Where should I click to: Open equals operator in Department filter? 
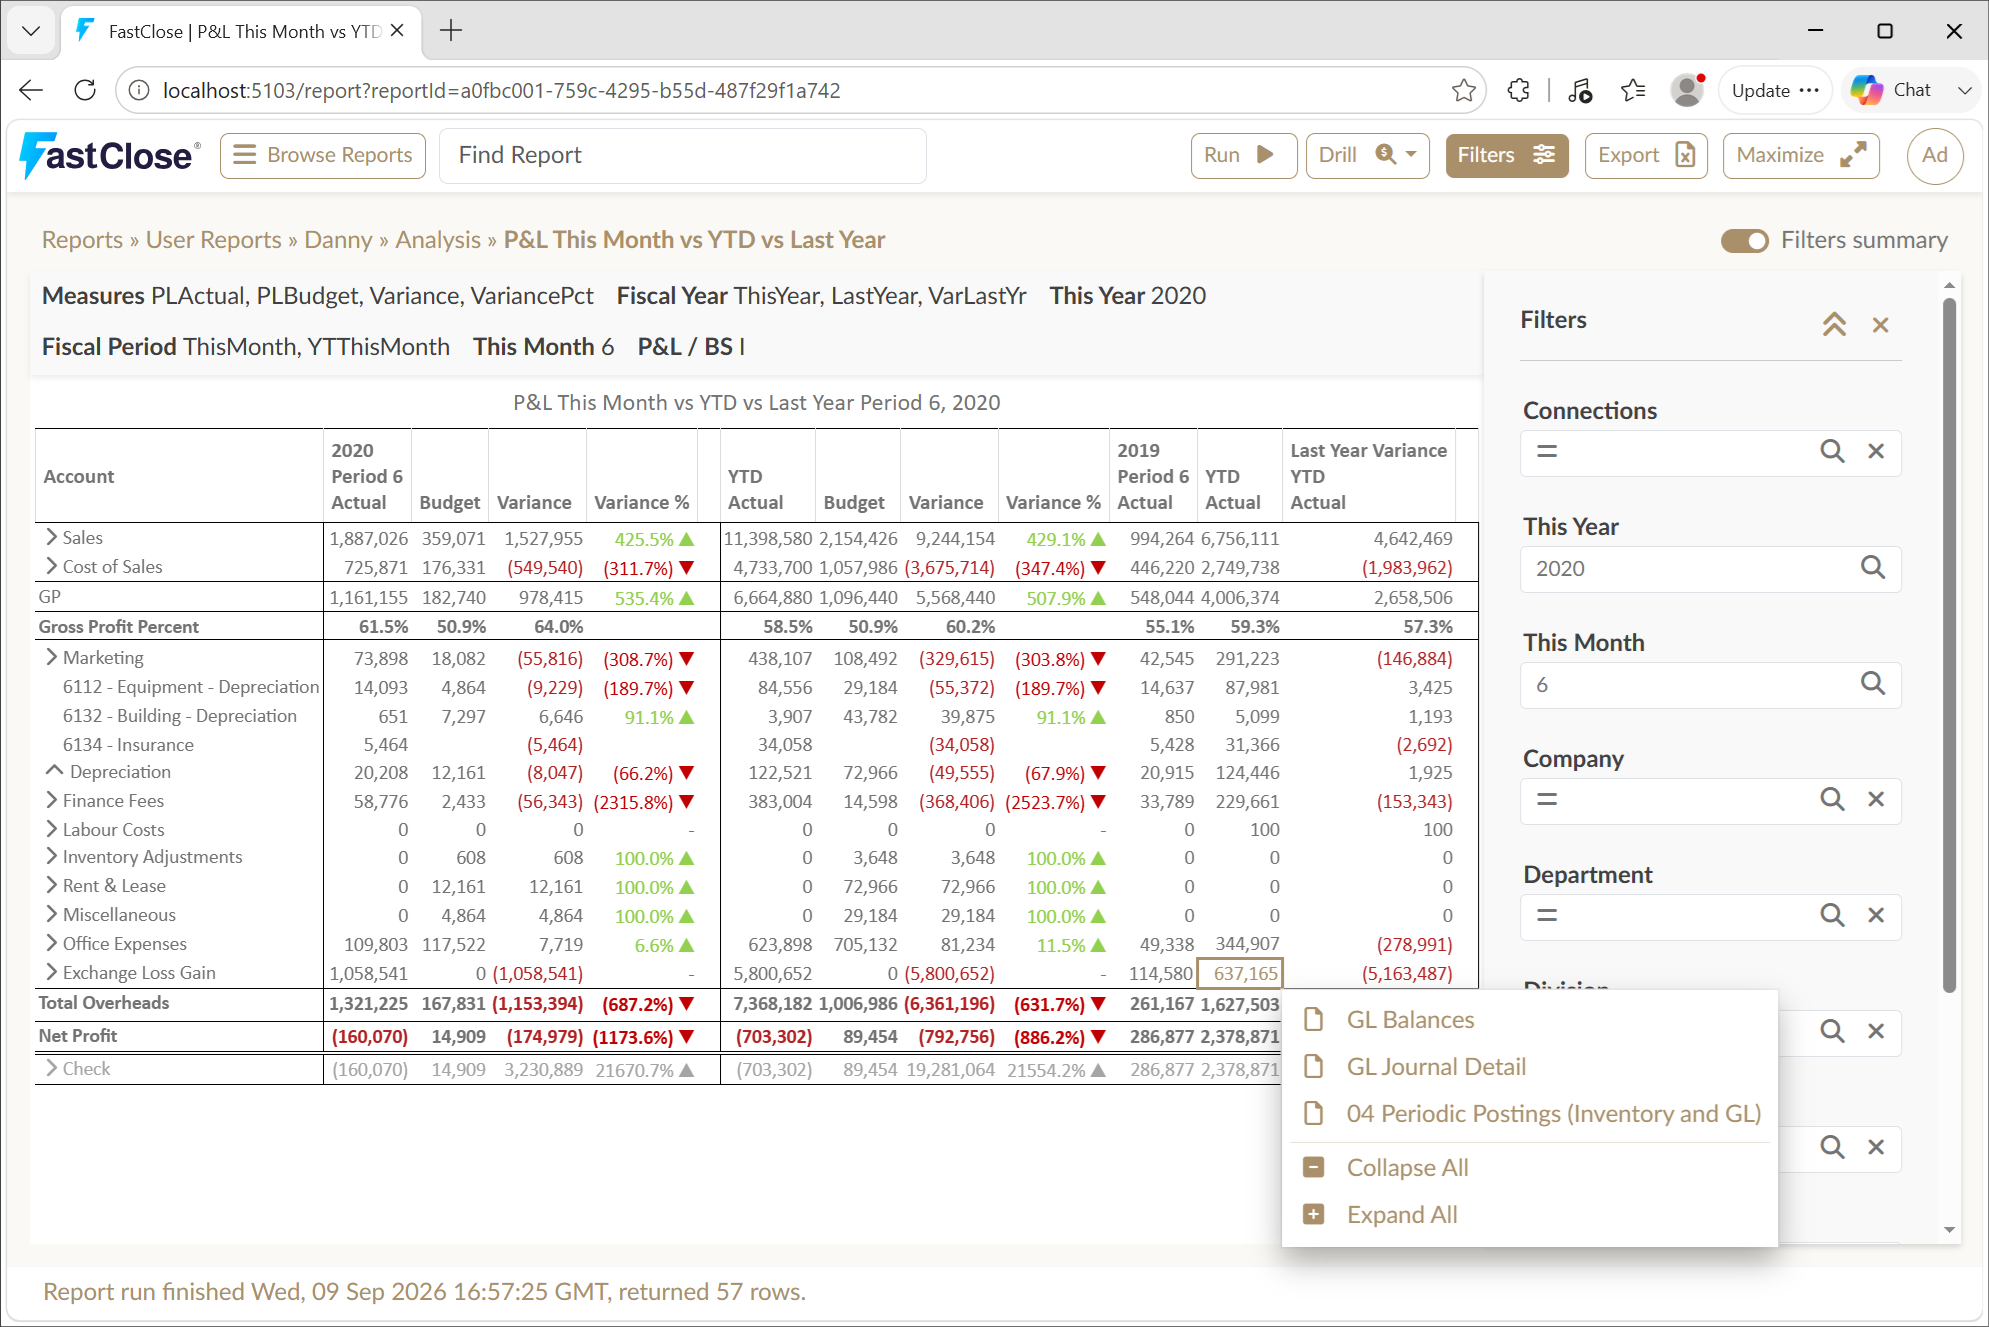(x=1547, y=915)
